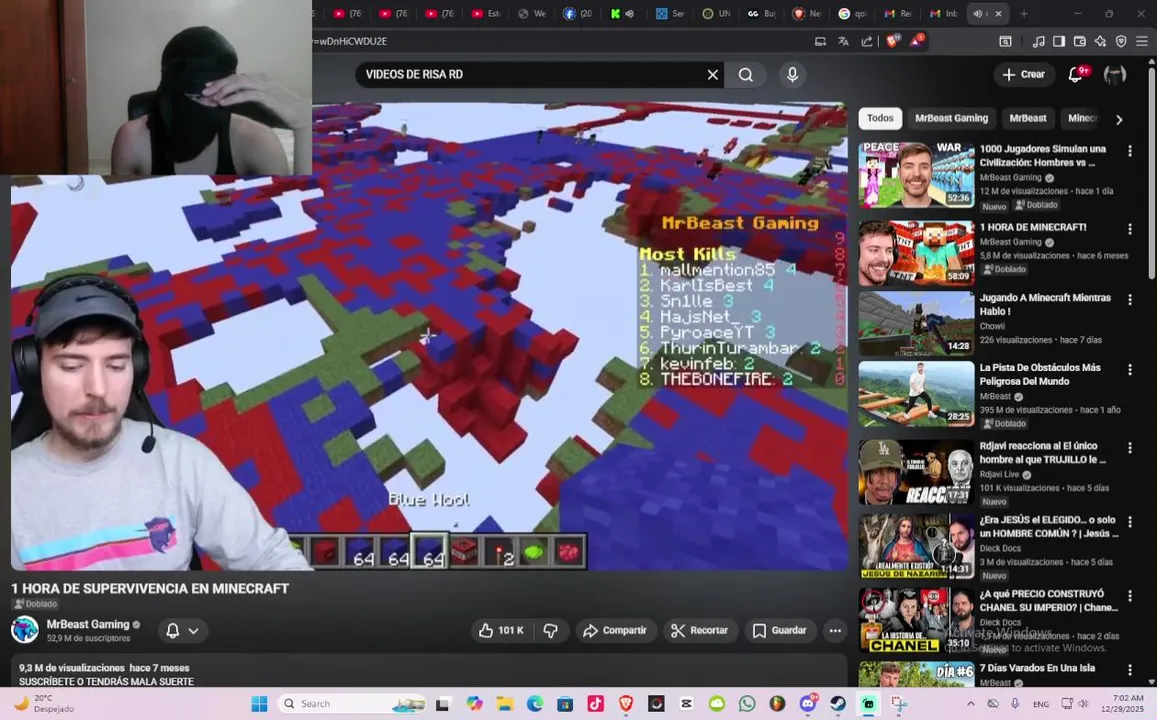Close the active YouTube tab
The width and height of the screenshot is (1157, 720).
pyautogui.click(x=998, y=13)
